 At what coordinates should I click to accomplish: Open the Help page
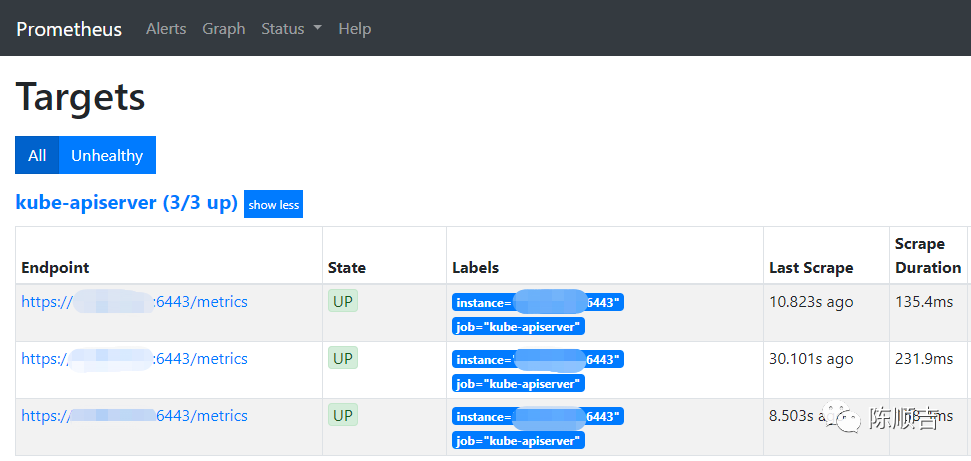(x=354, y=29)
